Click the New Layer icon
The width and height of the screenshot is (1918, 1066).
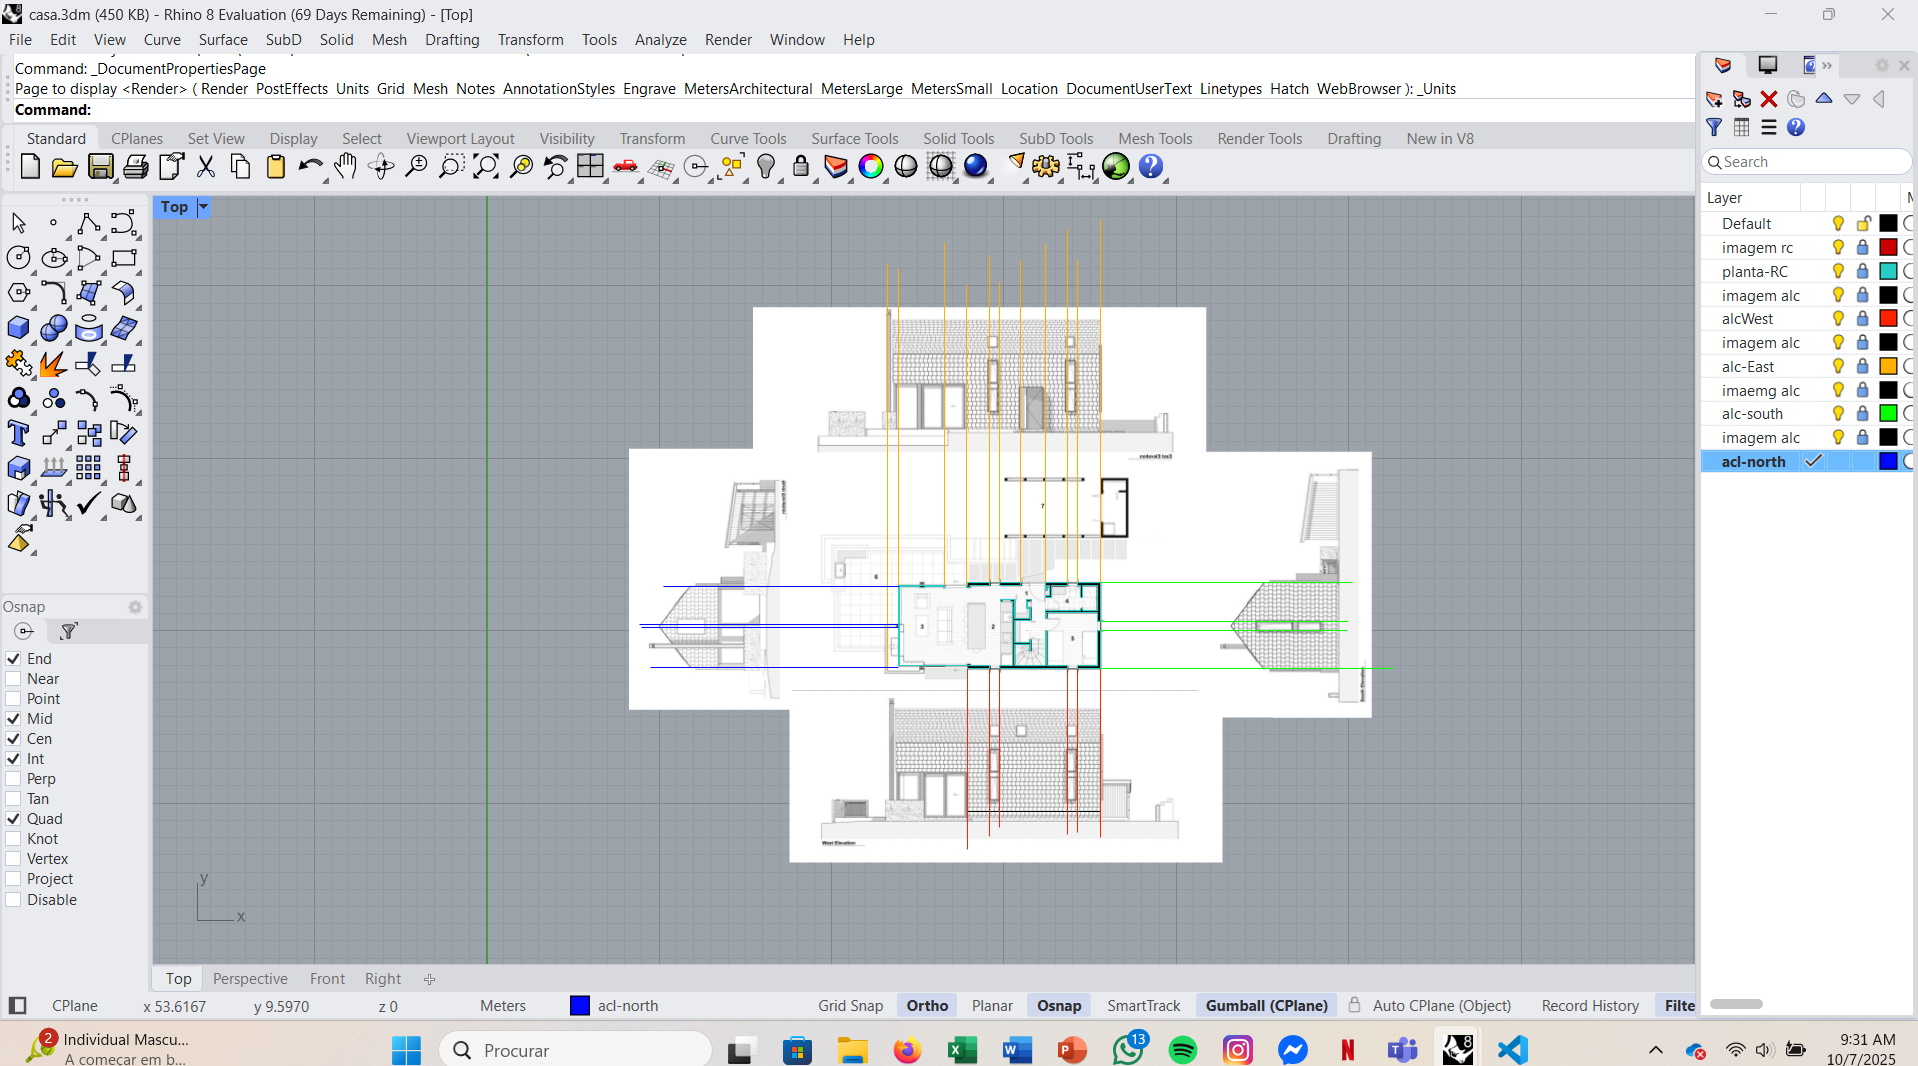[x=1714, y=99]
